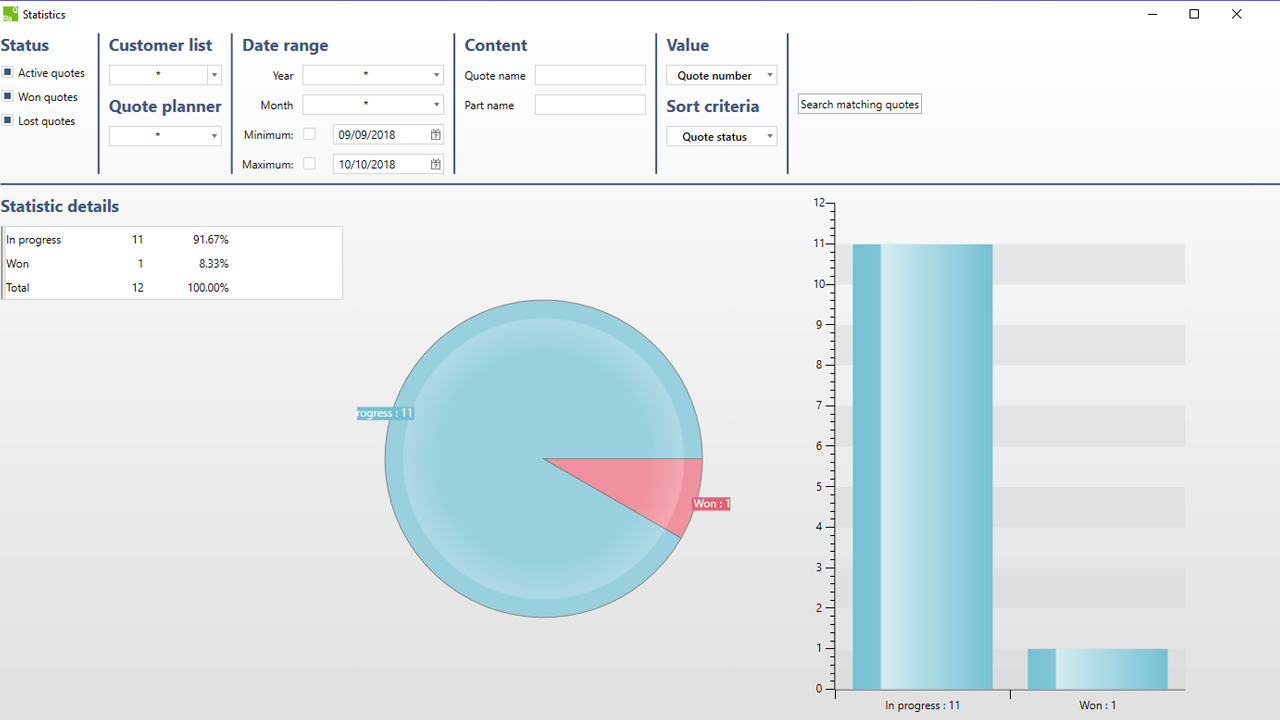Minimize the Statistics window
This screenshot has height=720, width=1280.
click(x=1152, y=14)
